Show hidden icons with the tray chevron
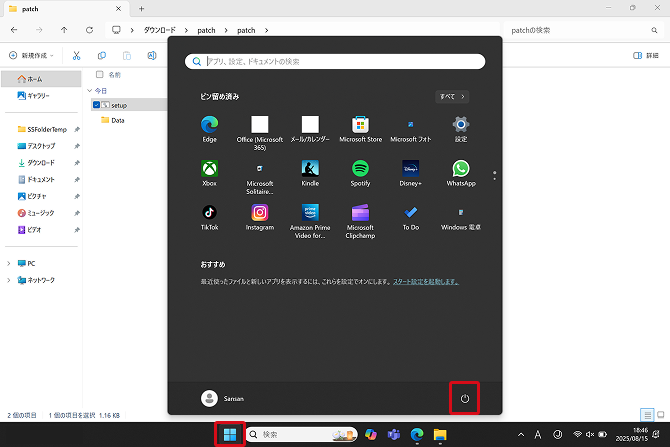 pyautogui.click(x=521, y=435)
